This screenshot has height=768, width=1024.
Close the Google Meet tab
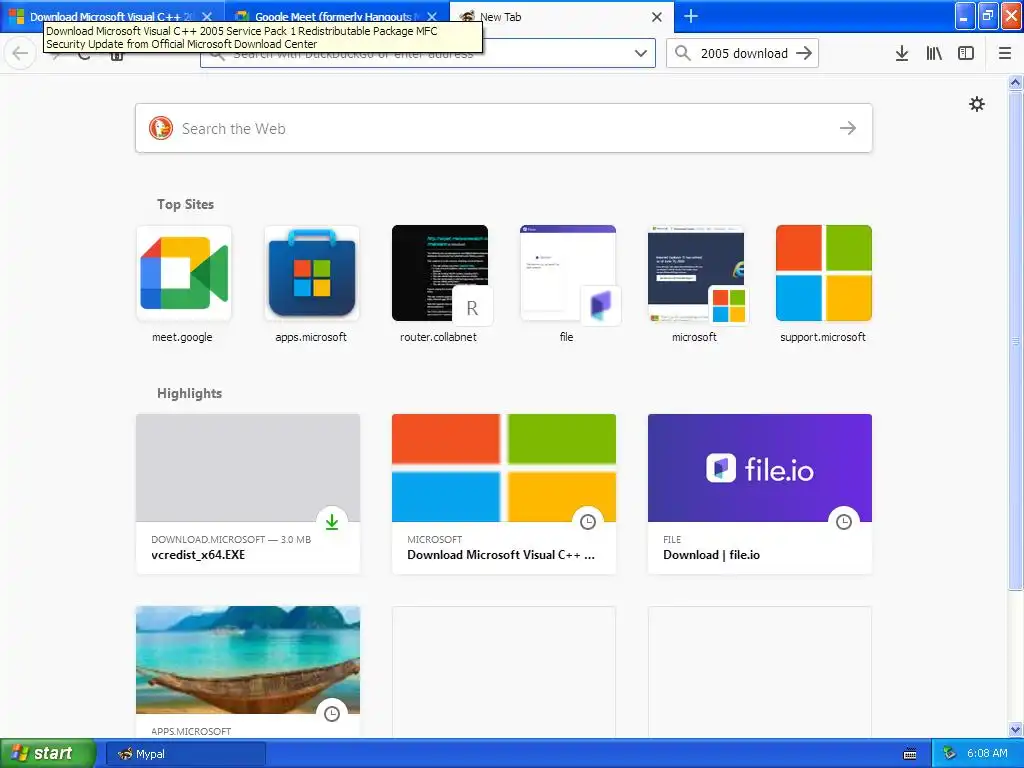pos(432,17)
